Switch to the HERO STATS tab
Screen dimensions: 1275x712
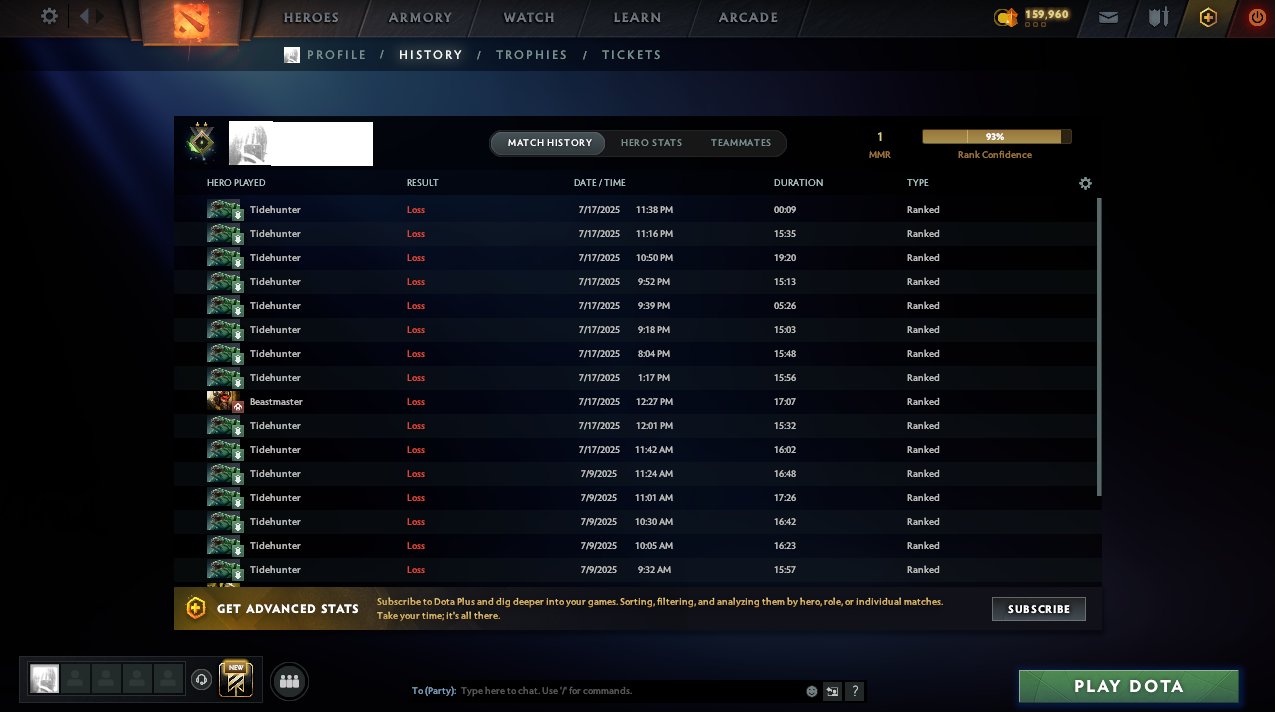point(651,143)
